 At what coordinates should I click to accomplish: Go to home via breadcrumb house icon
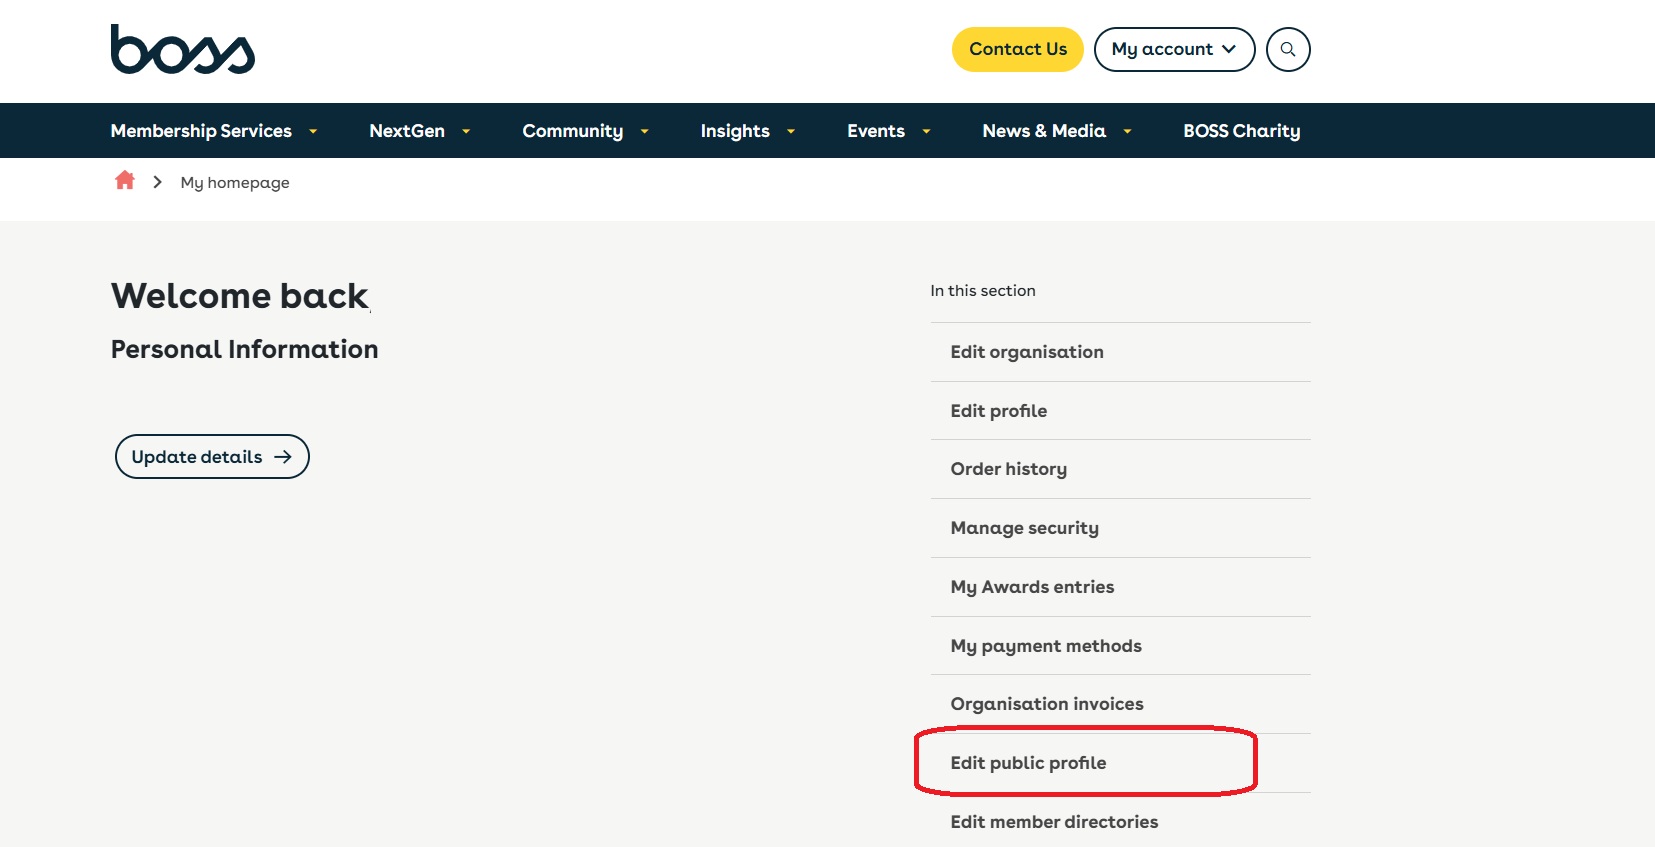point(125,181)
